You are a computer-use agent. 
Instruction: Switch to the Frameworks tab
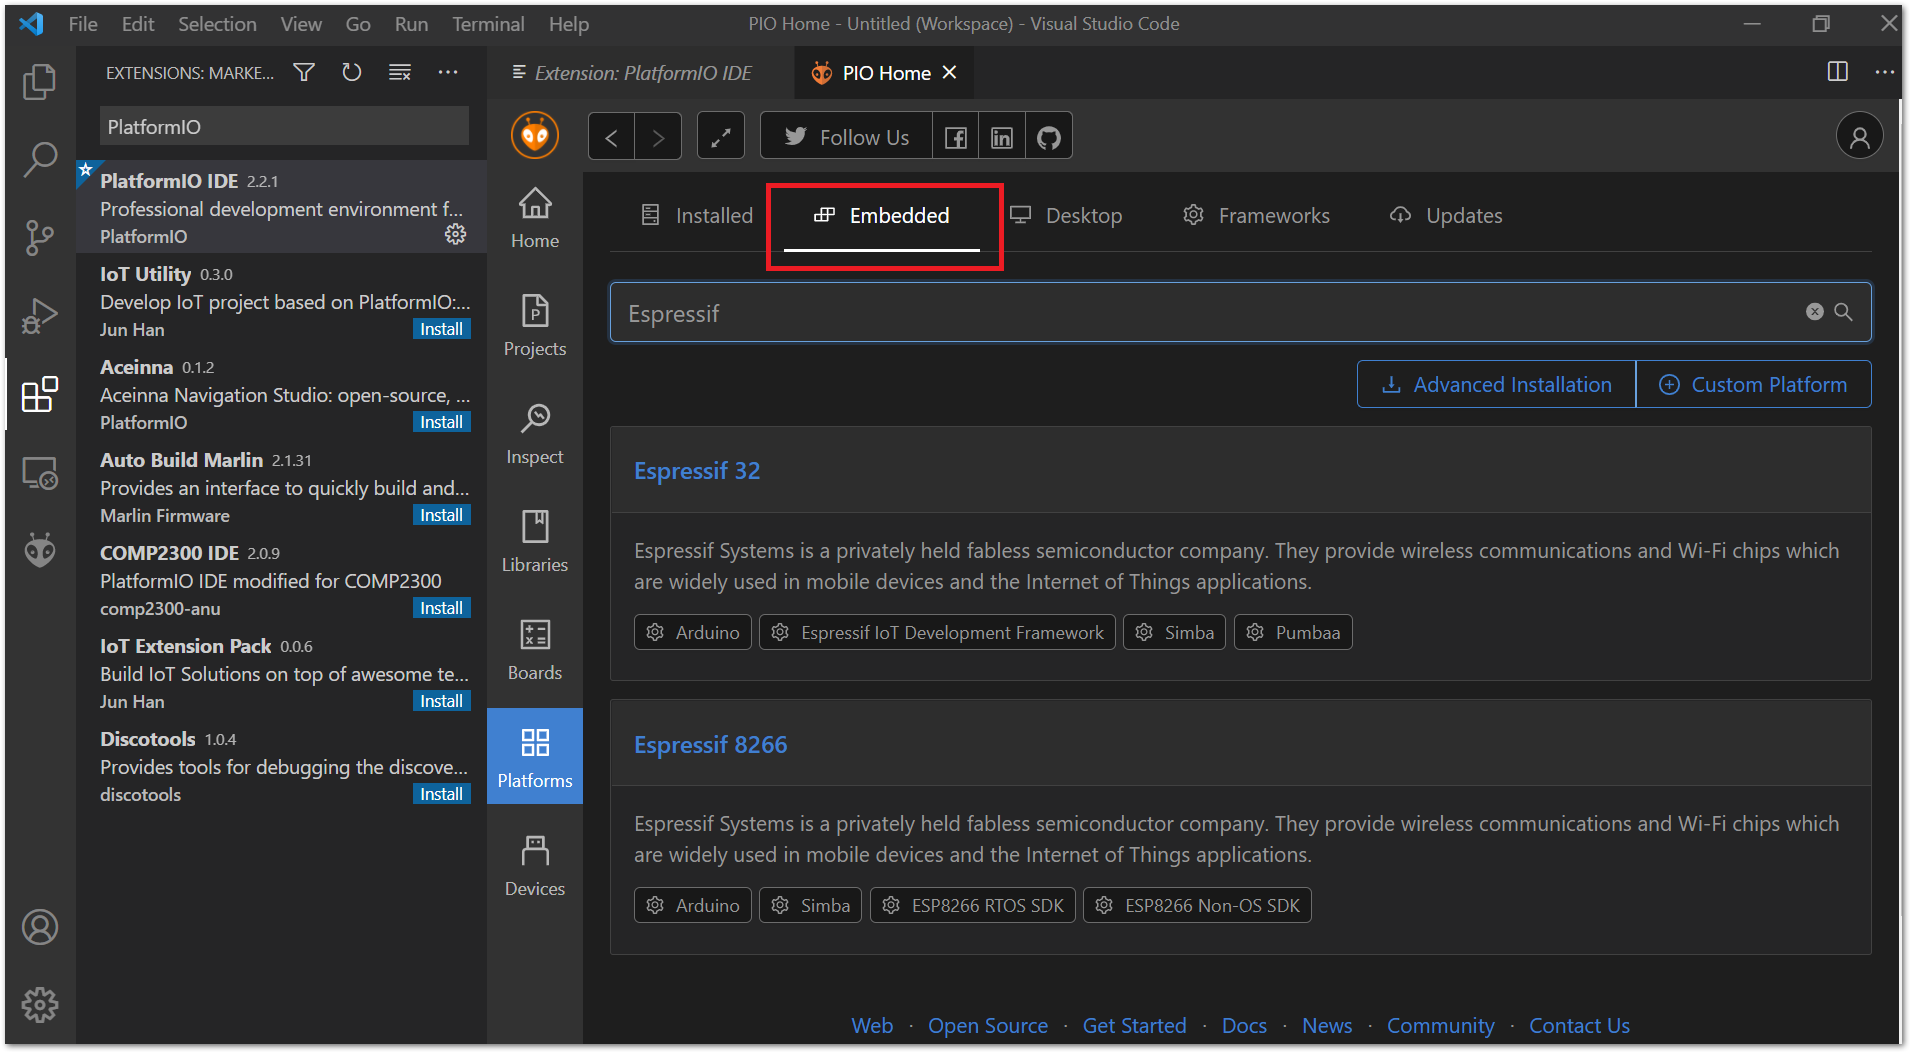pos(1256,215)
